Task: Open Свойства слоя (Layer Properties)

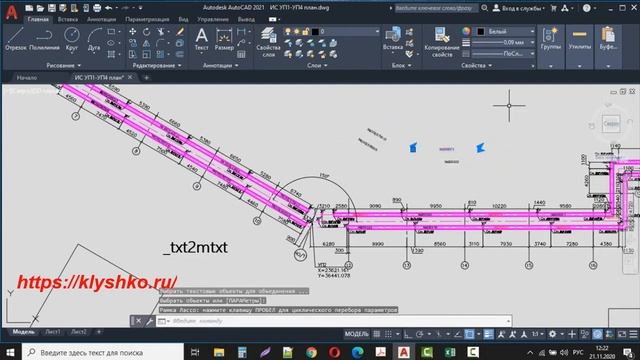Action: [x=268, y=42]
